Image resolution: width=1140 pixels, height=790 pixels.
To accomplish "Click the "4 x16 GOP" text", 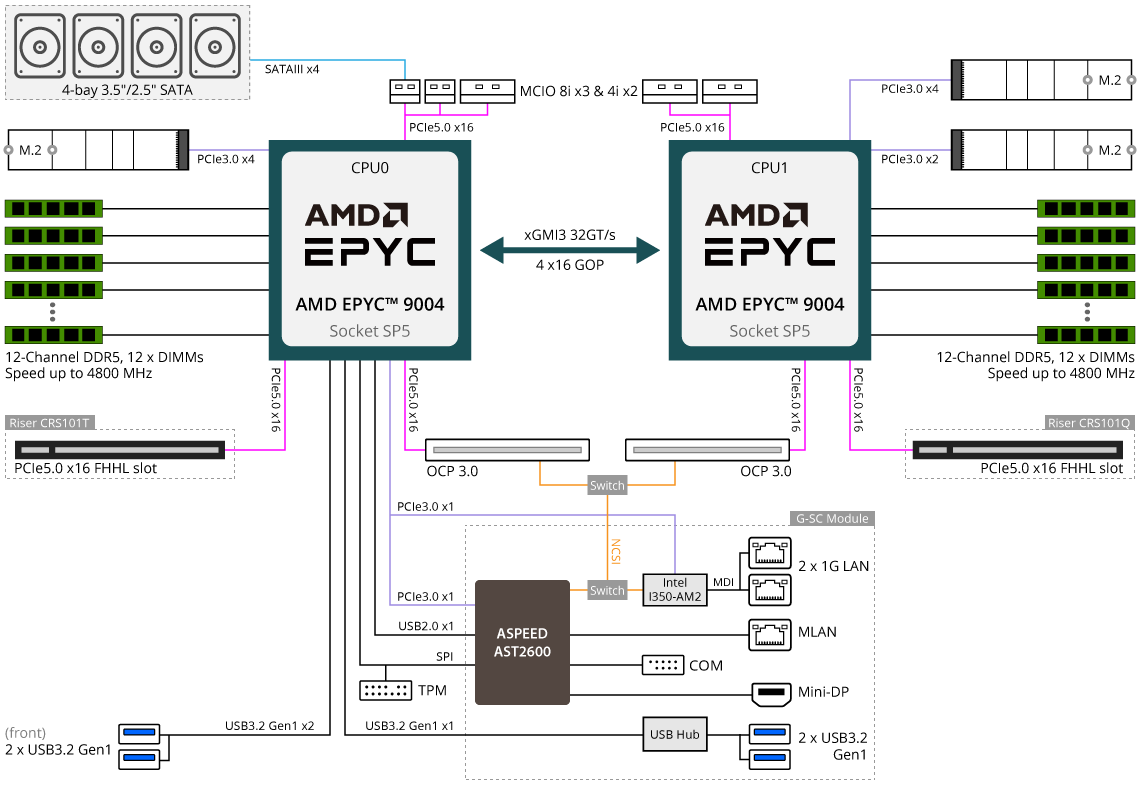I will point(570,265).
